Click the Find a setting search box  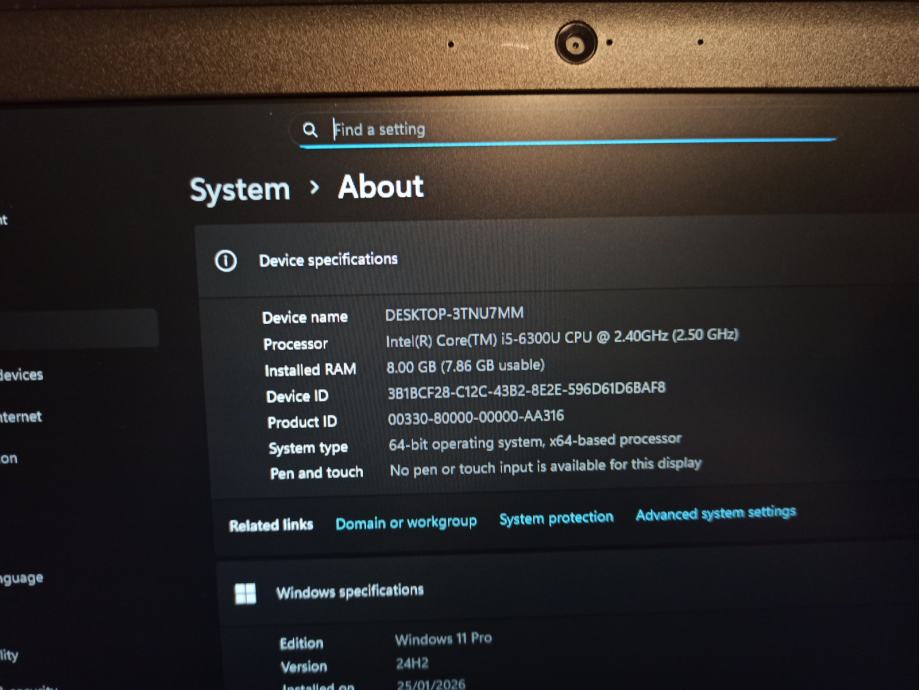pyautogui.click(x=564, y=130)
